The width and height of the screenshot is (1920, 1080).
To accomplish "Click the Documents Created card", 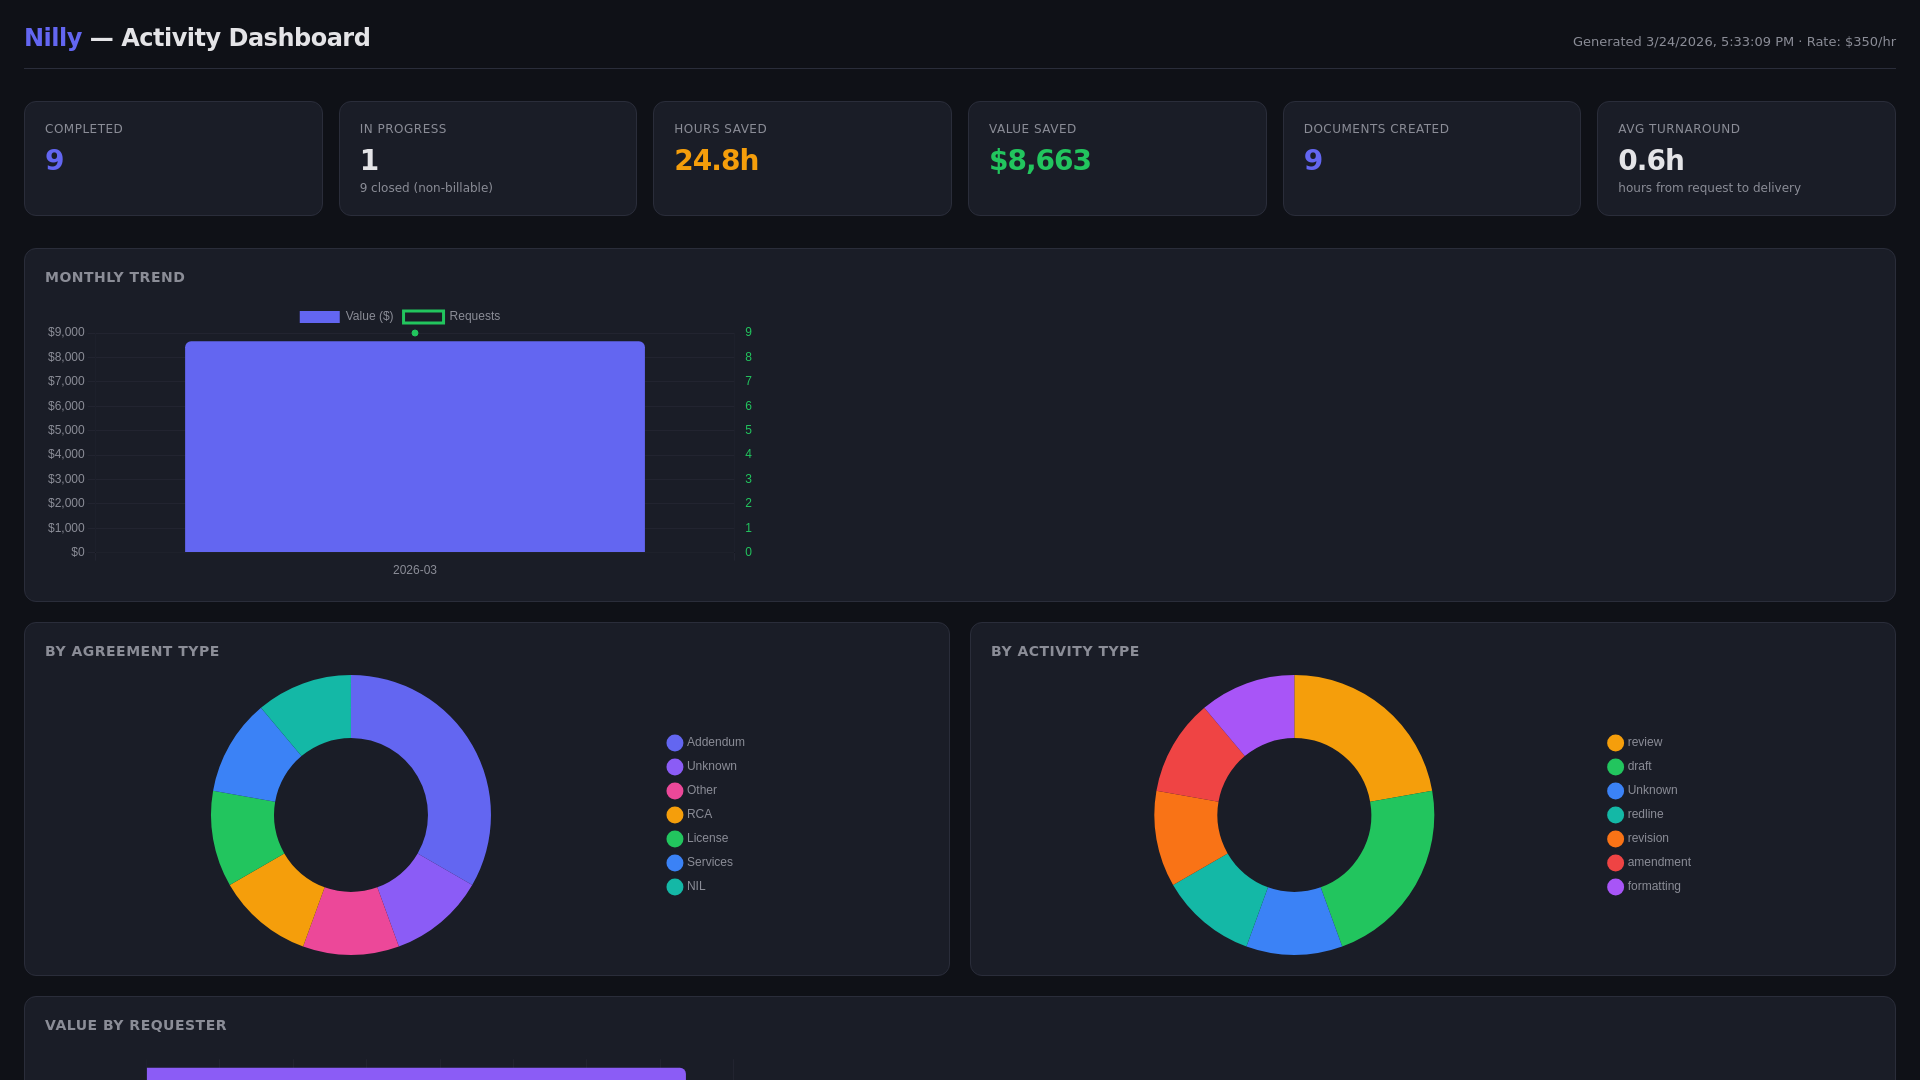I will [x=1432, y=158].
